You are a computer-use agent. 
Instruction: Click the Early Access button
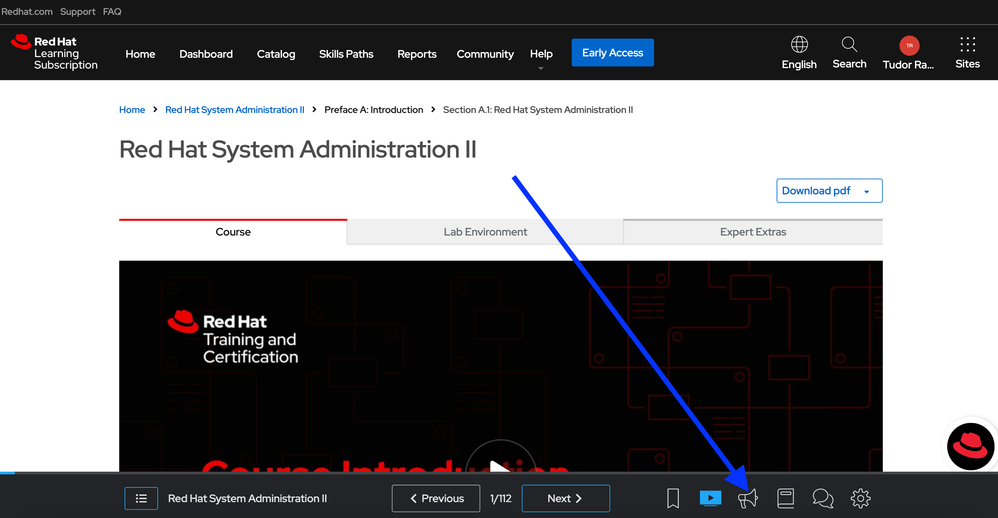(x=612, y=53)
